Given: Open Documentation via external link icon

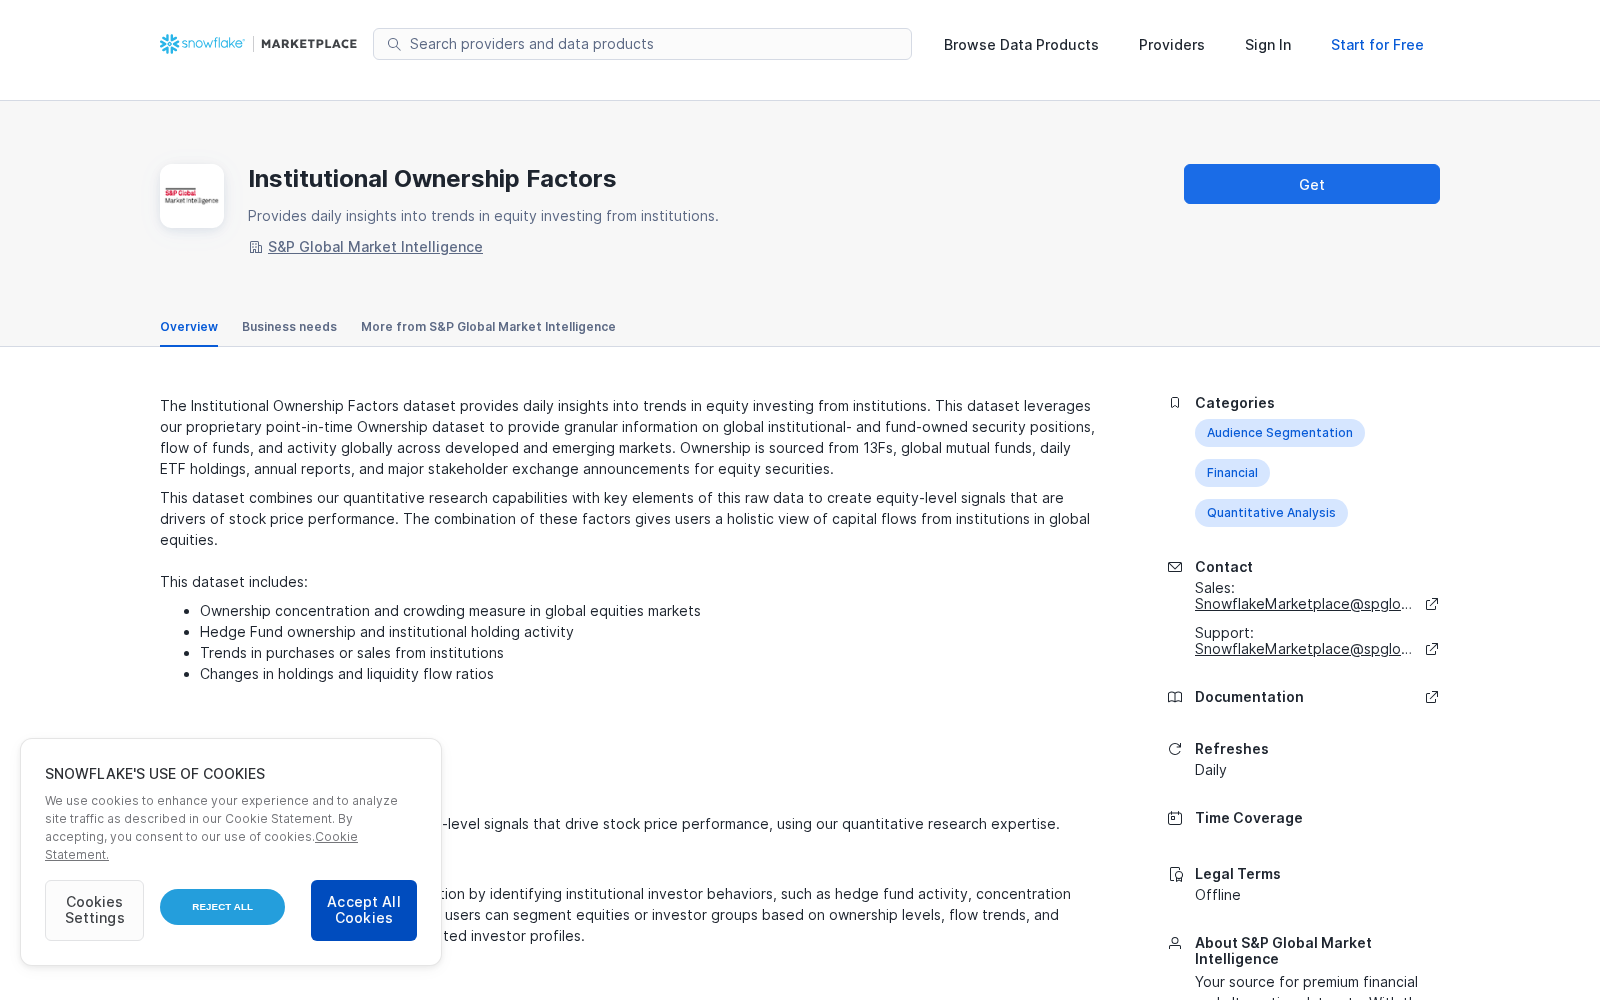Looking at the screenshot, I should click(1432, 697).
